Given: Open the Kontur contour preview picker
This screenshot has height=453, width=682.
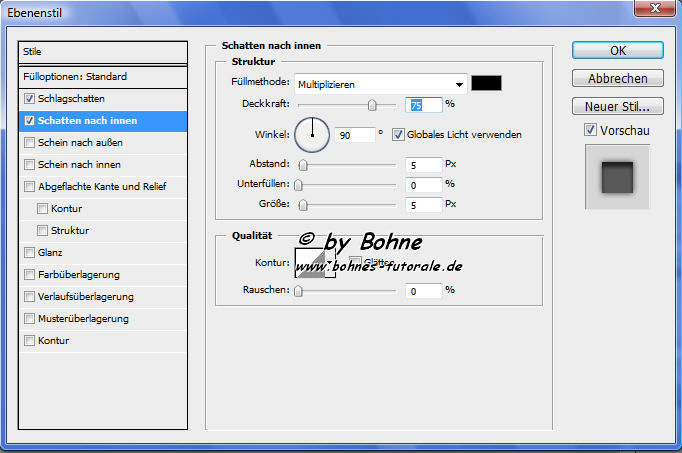Looking at the screenshot, I should click(x=309, y=262).
